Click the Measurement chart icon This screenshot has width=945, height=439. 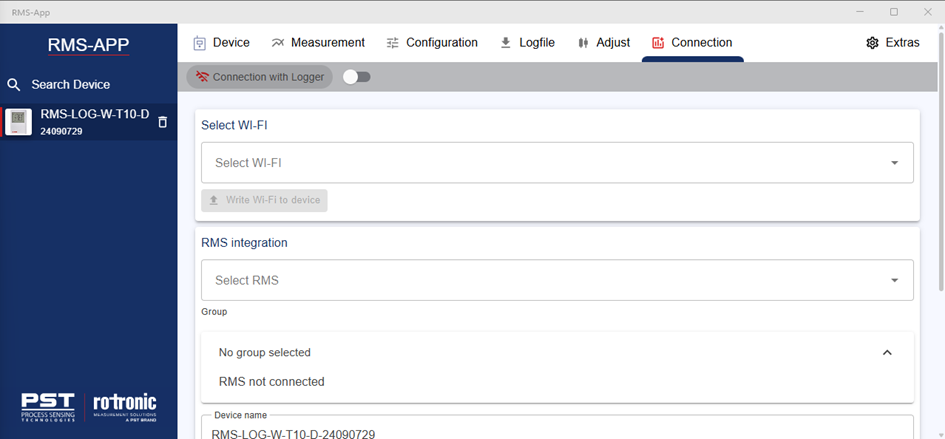click(x=277, y=43)
